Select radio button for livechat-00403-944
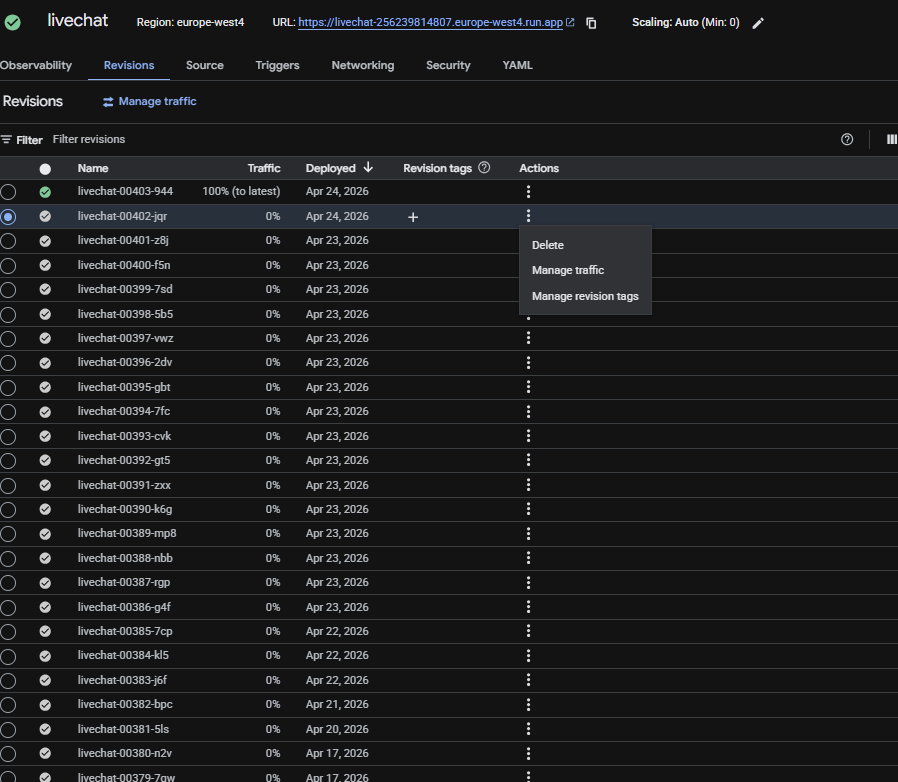 tap(8, 192)
